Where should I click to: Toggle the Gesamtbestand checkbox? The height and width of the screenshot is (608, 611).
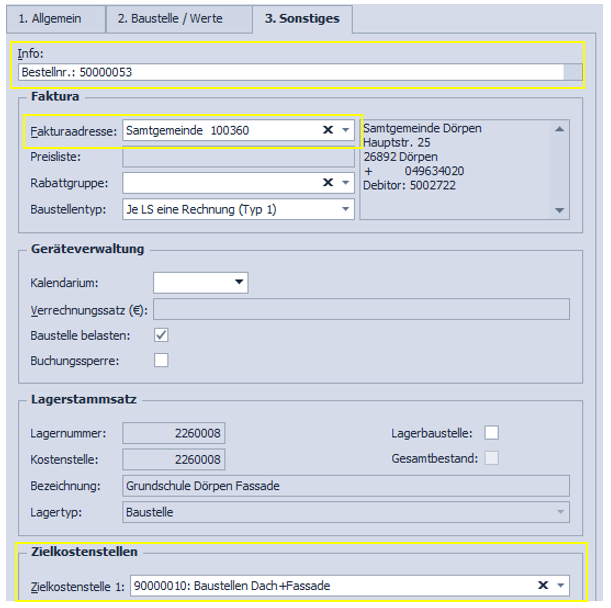point(491,457)
